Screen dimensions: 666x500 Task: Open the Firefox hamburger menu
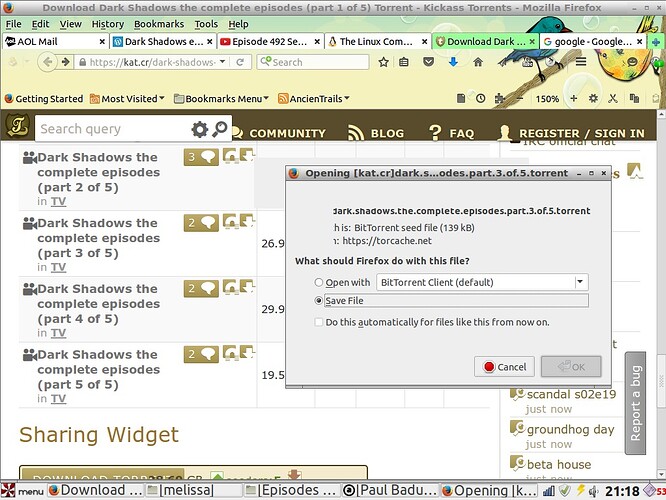(x=581, y=62)
